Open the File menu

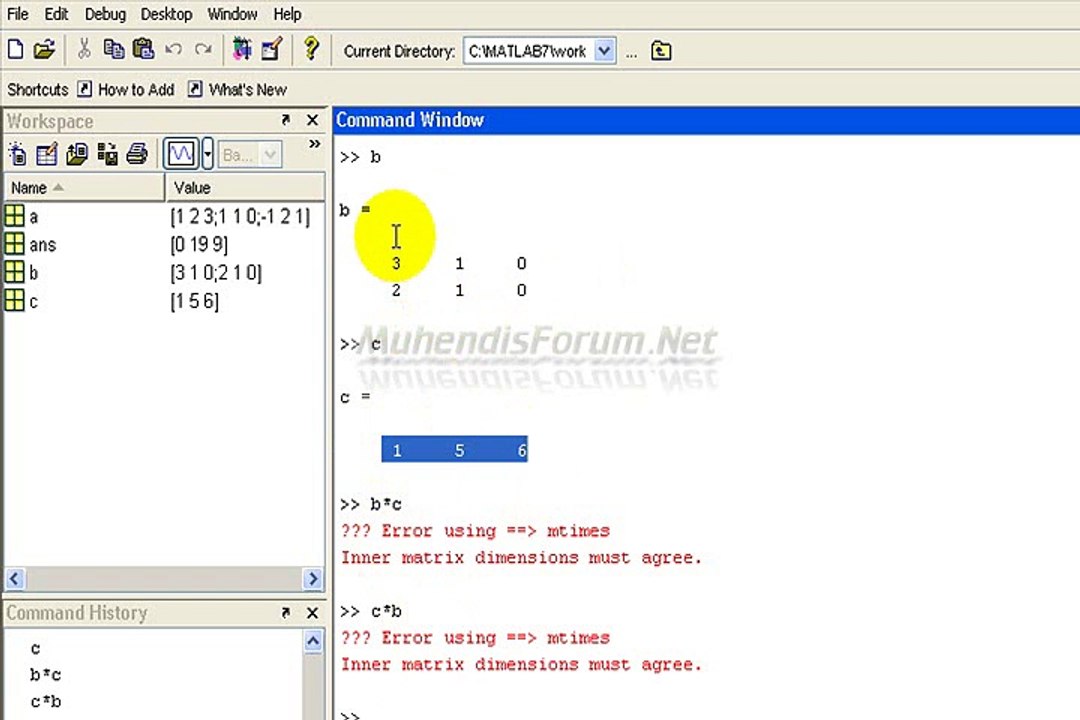tap(18, 14)
